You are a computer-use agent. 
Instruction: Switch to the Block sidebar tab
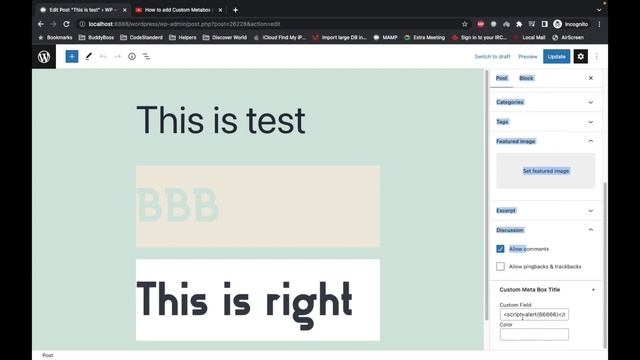[526, 78]
